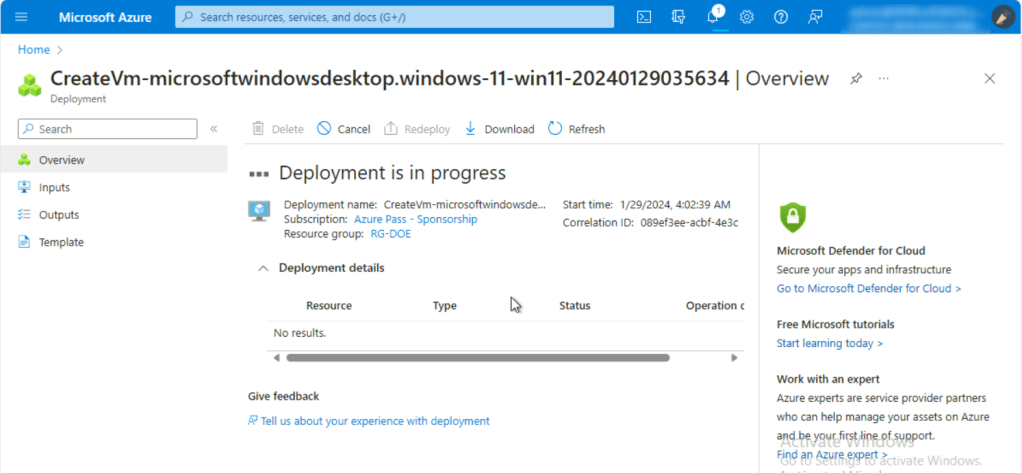Open the RG-DOE resource group link
1022x473 pixels.
pos(390,234)
